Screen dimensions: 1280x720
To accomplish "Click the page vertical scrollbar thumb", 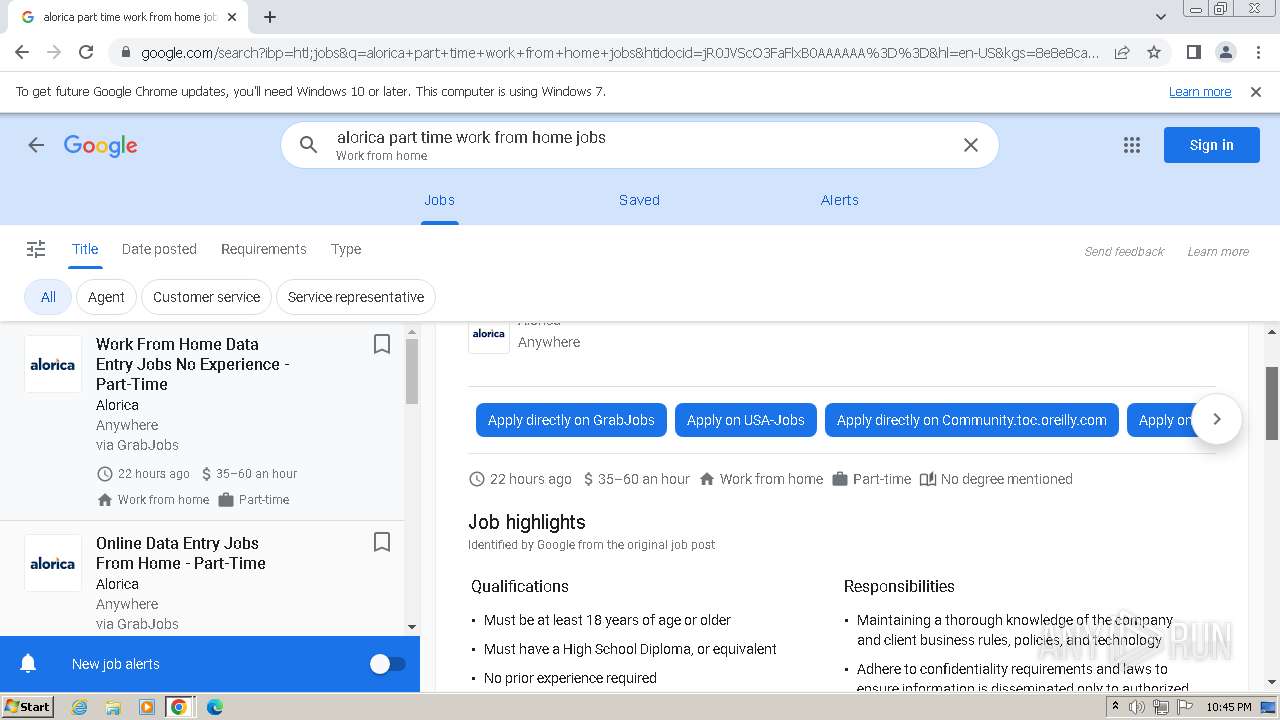I will click(1272, 403).
